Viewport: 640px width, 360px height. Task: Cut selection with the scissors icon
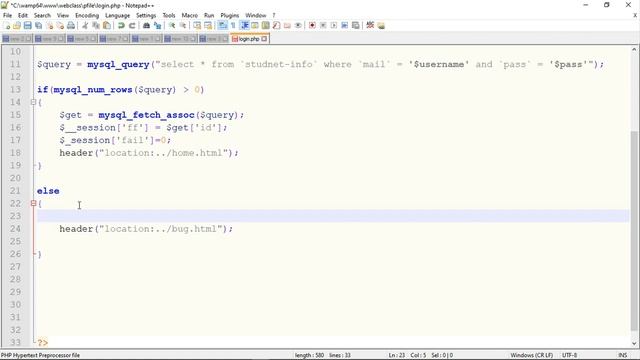85,25
